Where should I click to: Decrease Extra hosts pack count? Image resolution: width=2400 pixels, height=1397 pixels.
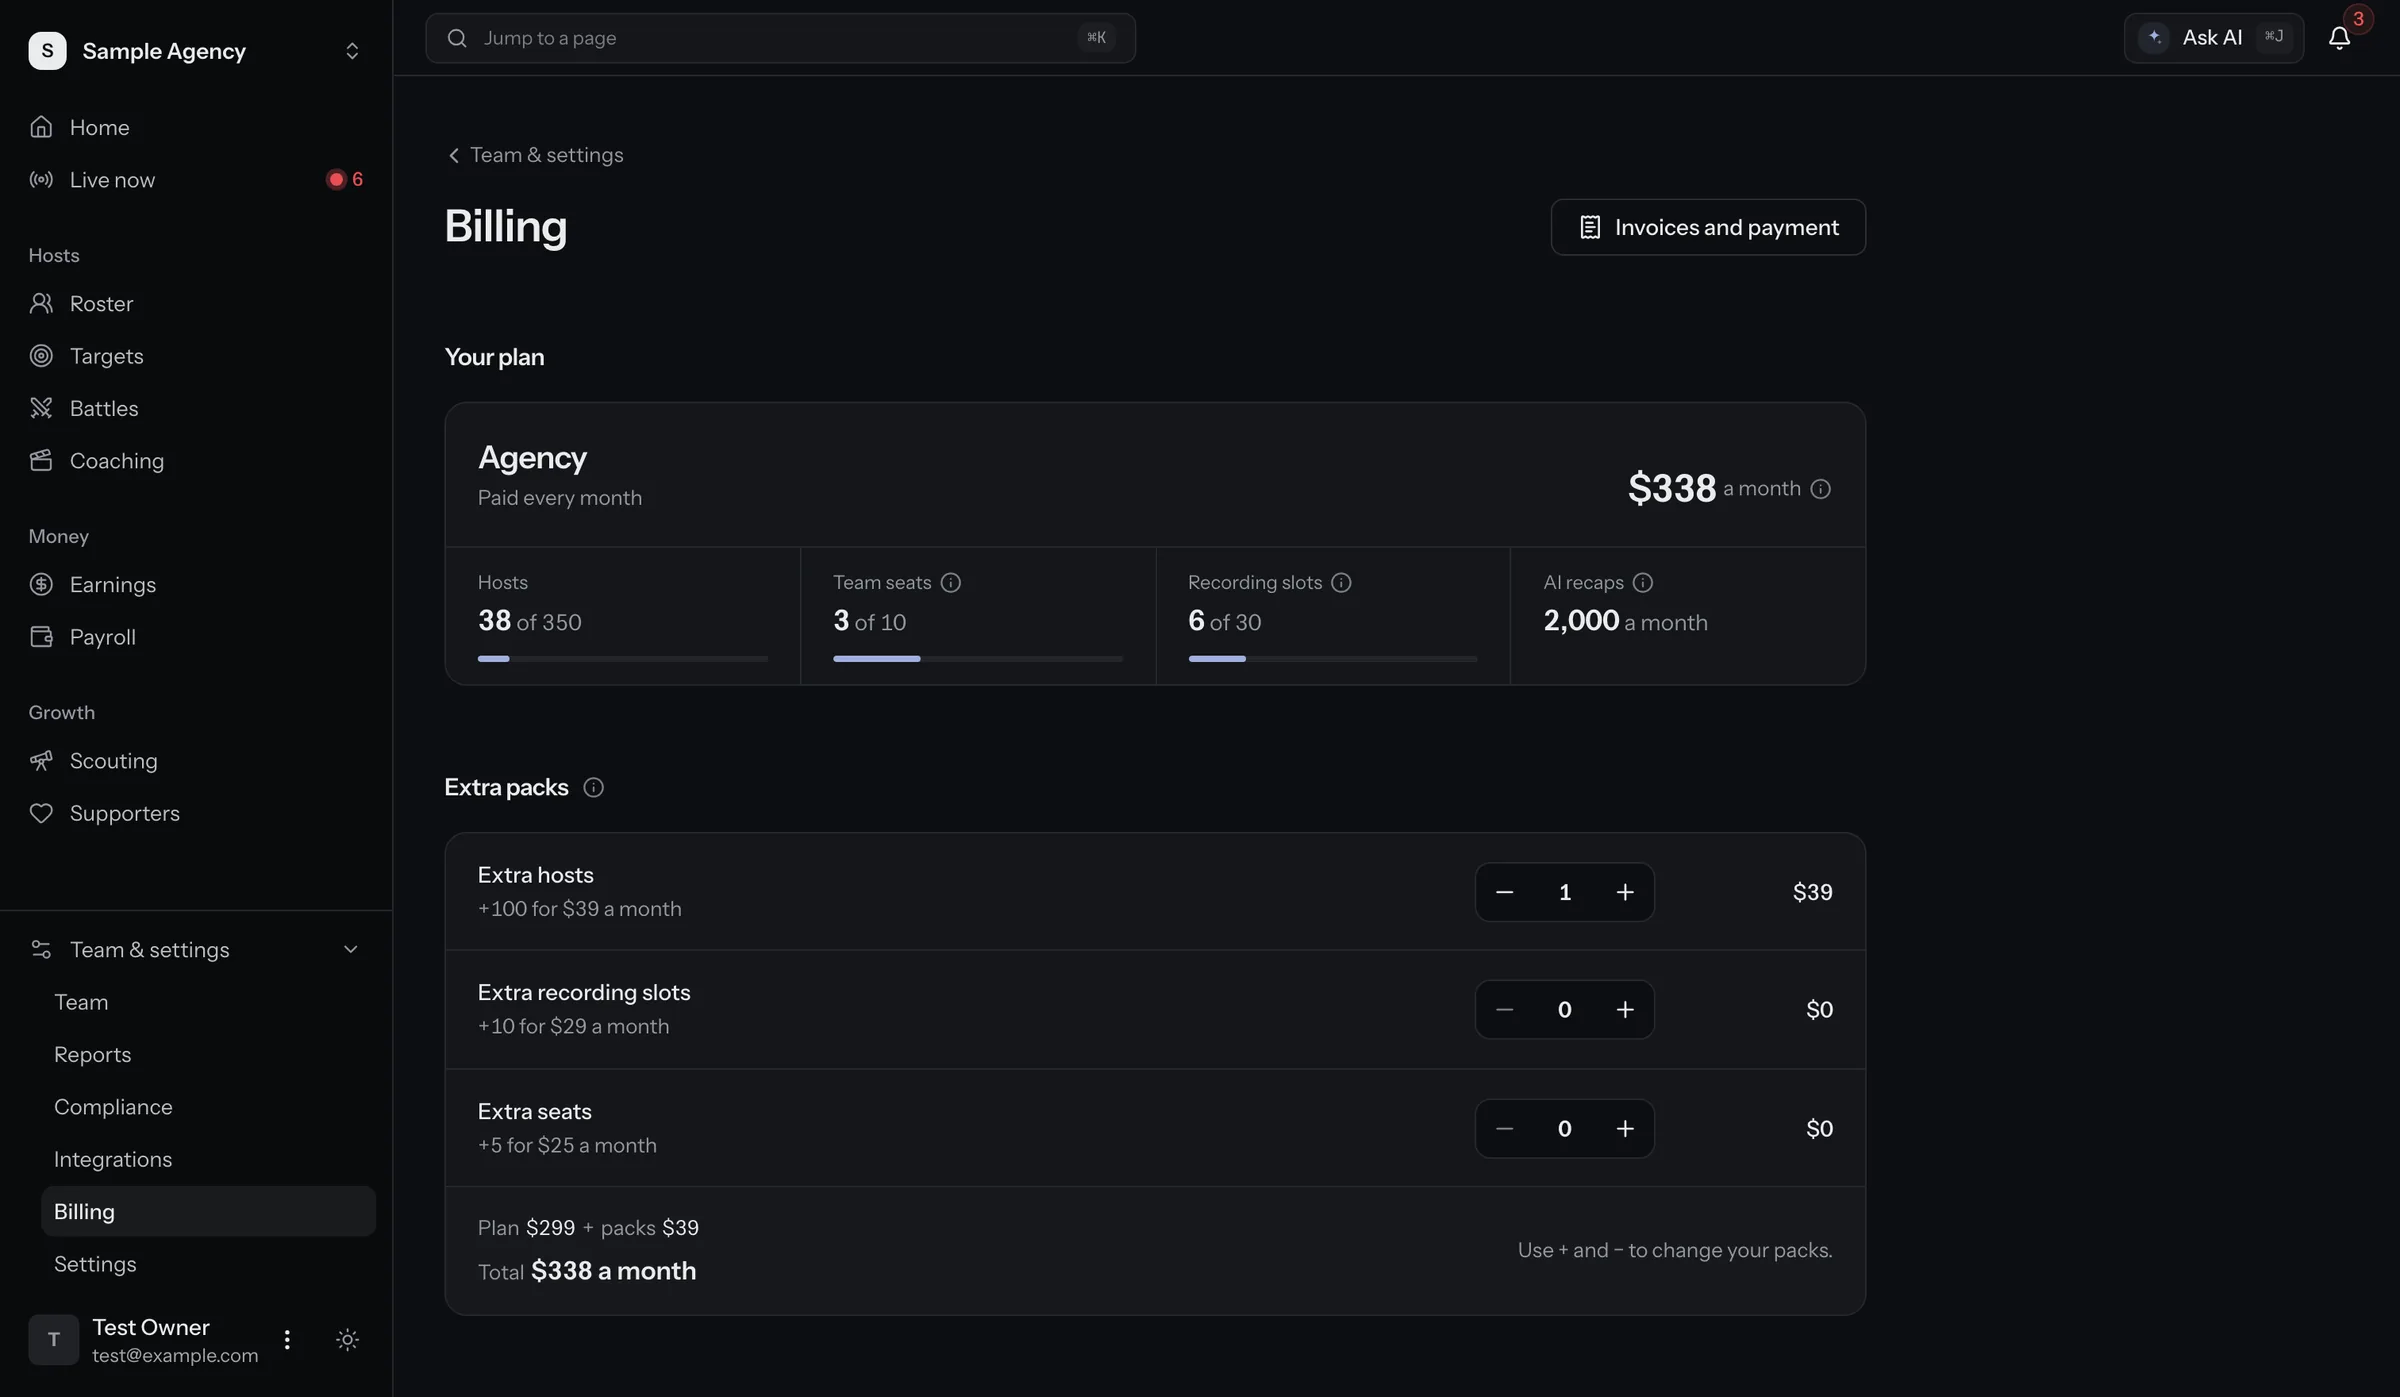(x=1504, y=892)
